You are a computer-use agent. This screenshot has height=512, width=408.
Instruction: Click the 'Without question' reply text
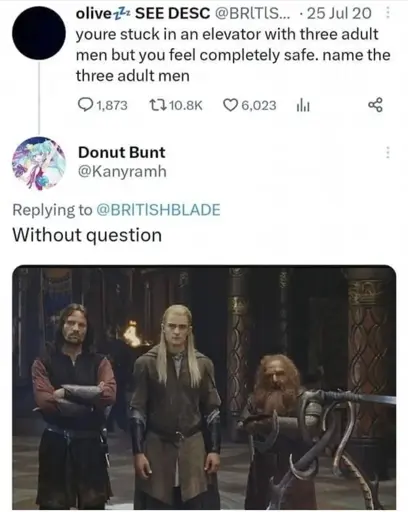tap(87, 235)
